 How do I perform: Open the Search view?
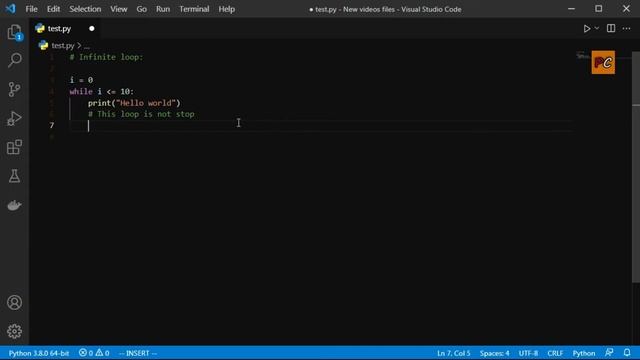coord(14,60)
